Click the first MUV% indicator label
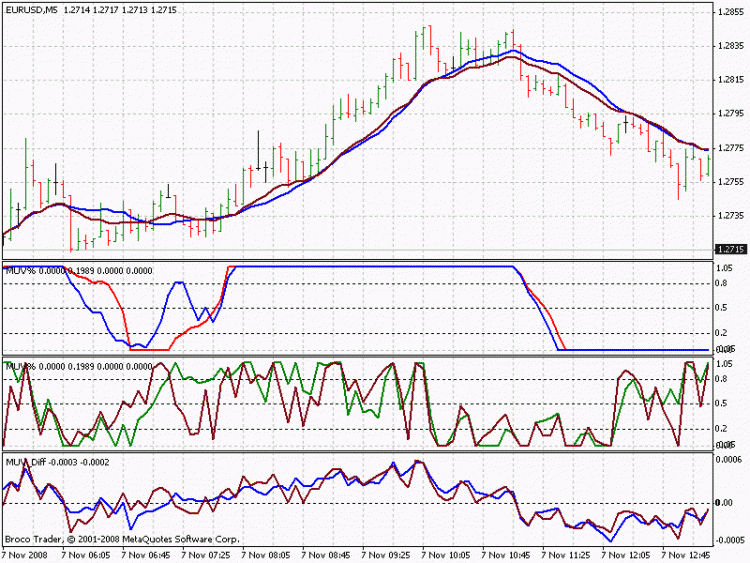This screenshot has height=563, width=750. pos(79,271)
